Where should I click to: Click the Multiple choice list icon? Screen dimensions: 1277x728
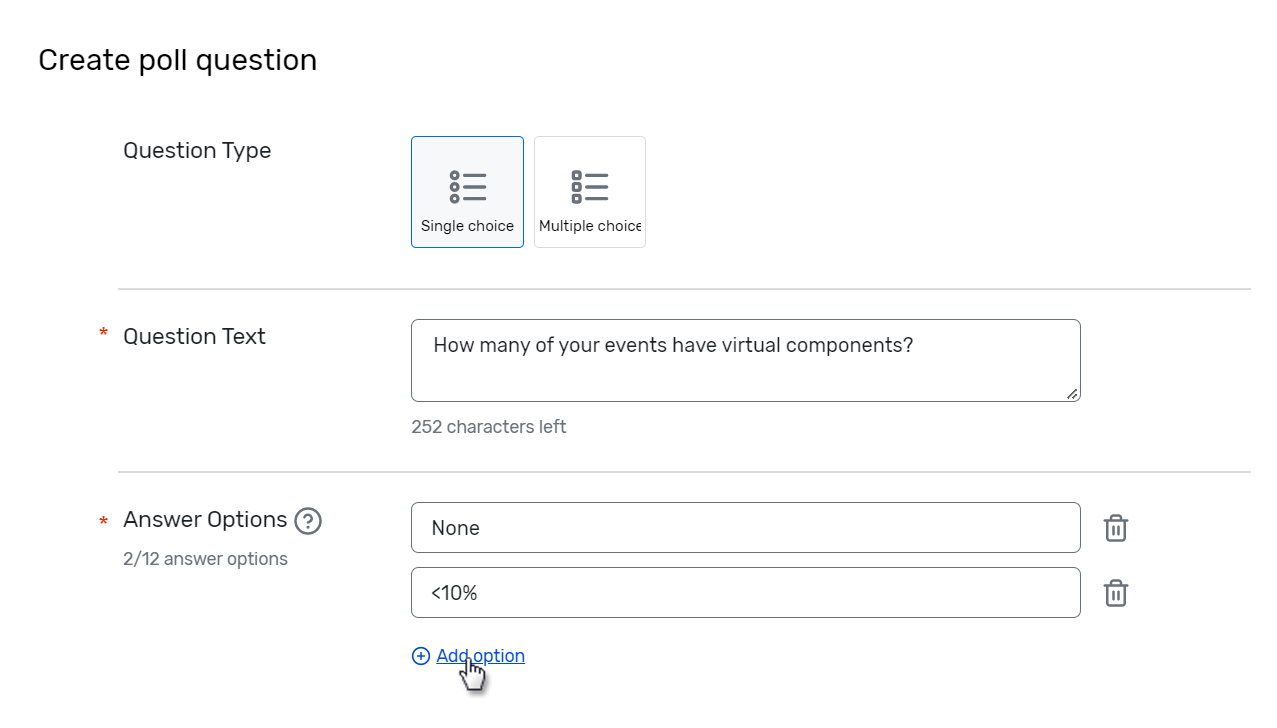click(589, 185)
